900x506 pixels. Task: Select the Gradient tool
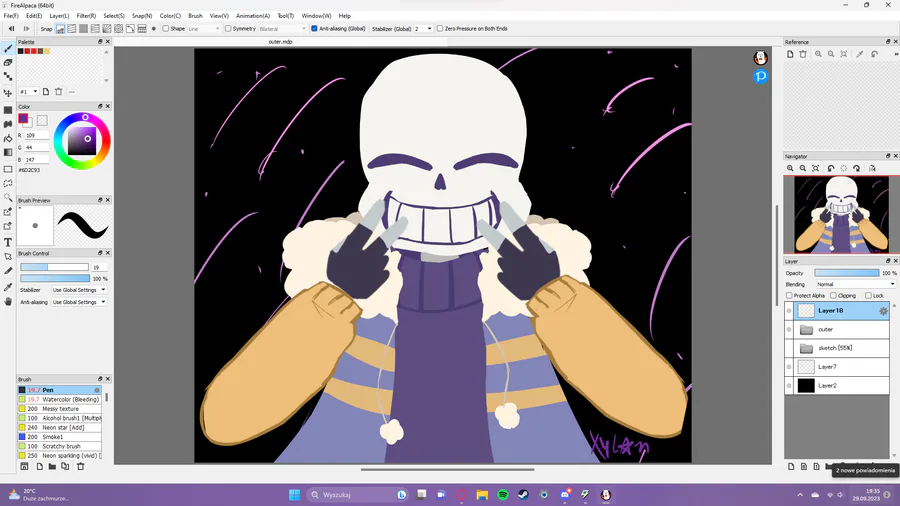8,153
